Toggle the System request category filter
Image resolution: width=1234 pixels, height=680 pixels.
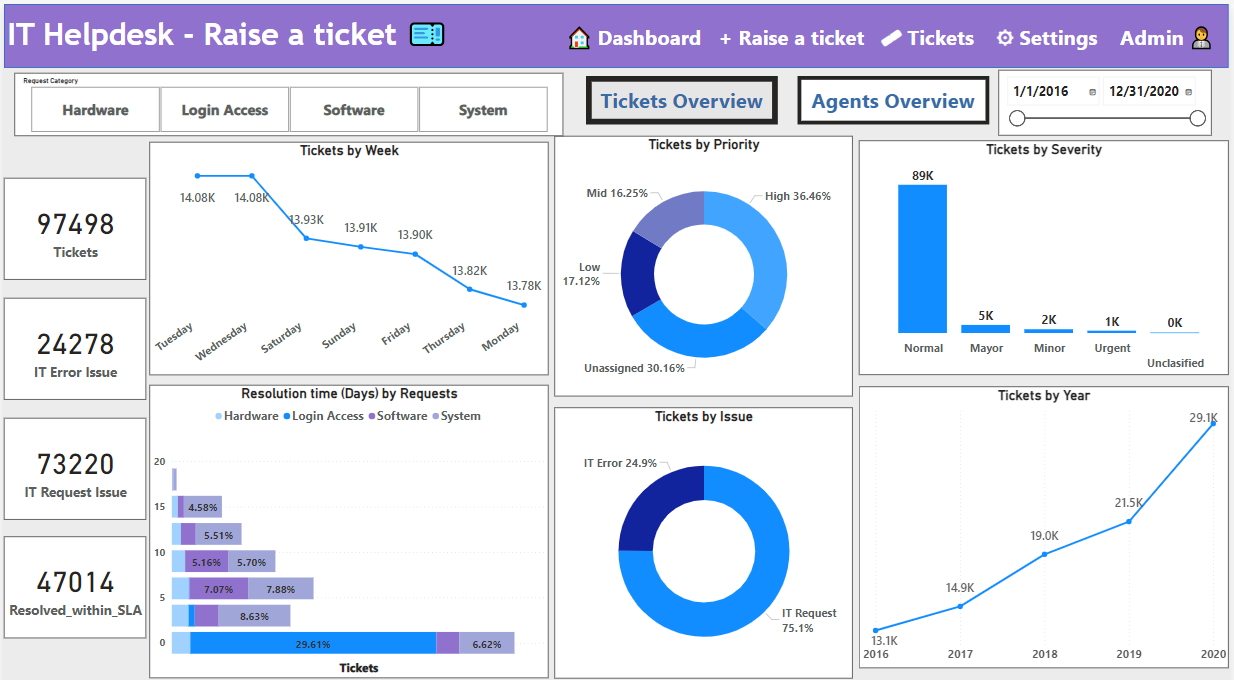point(483,110)
